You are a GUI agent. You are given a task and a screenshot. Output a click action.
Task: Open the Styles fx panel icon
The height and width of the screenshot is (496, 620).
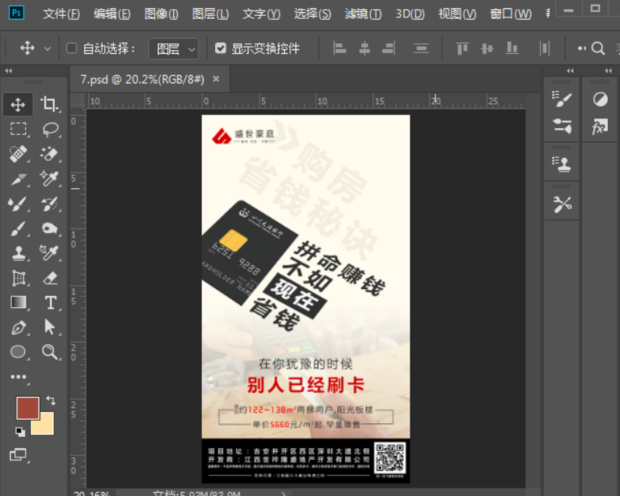pyautogui.click(x=600, y=127)
